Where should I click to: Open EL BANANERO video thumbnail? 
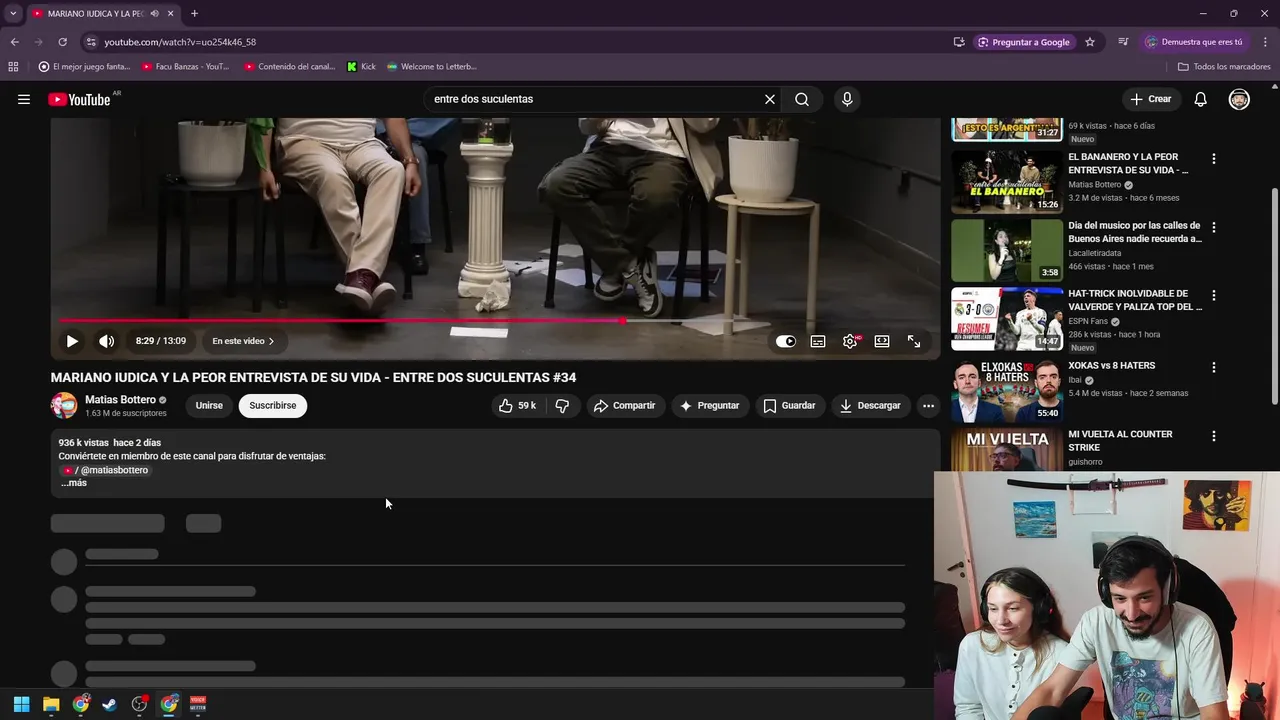pyautogui.click(x=1006, y=182)
